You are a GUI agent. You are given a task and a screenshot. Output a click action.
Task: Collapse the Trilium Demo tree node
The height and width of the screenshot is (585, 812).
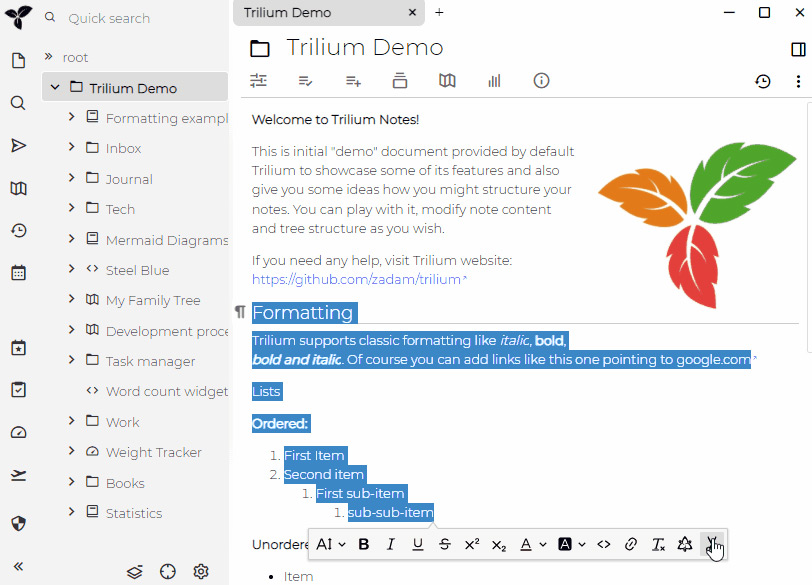[55, 87]
